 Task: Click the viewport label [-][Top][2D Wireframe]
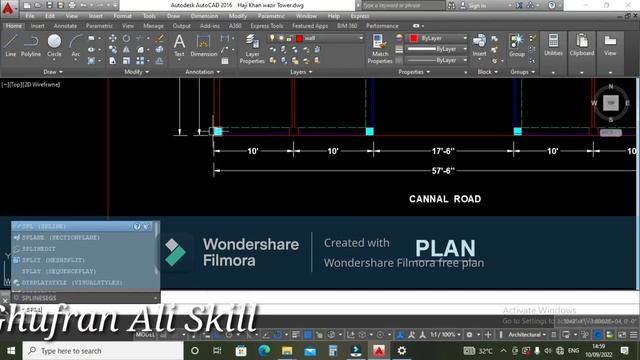click(x=31, y=85)
